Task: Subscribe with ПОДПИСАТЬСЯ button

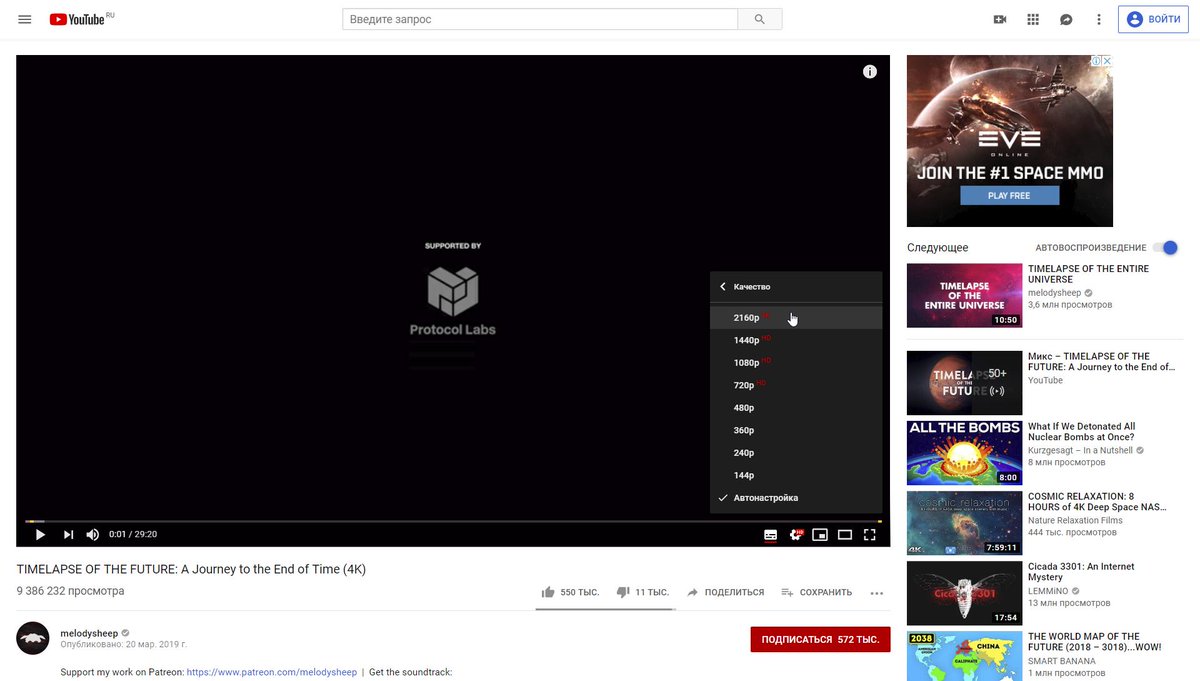Action: 820,639
